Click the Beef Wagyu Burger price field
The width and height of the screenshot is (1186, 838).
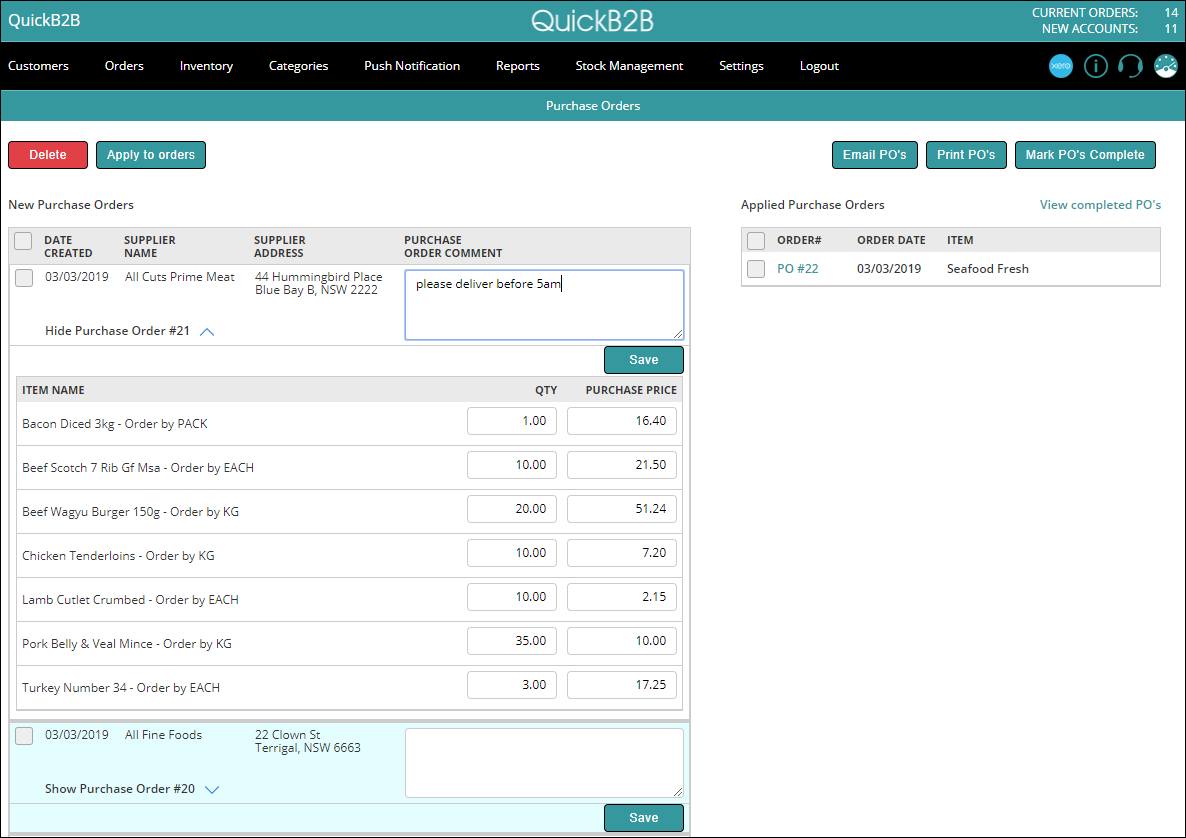click(x=622, y=509)
